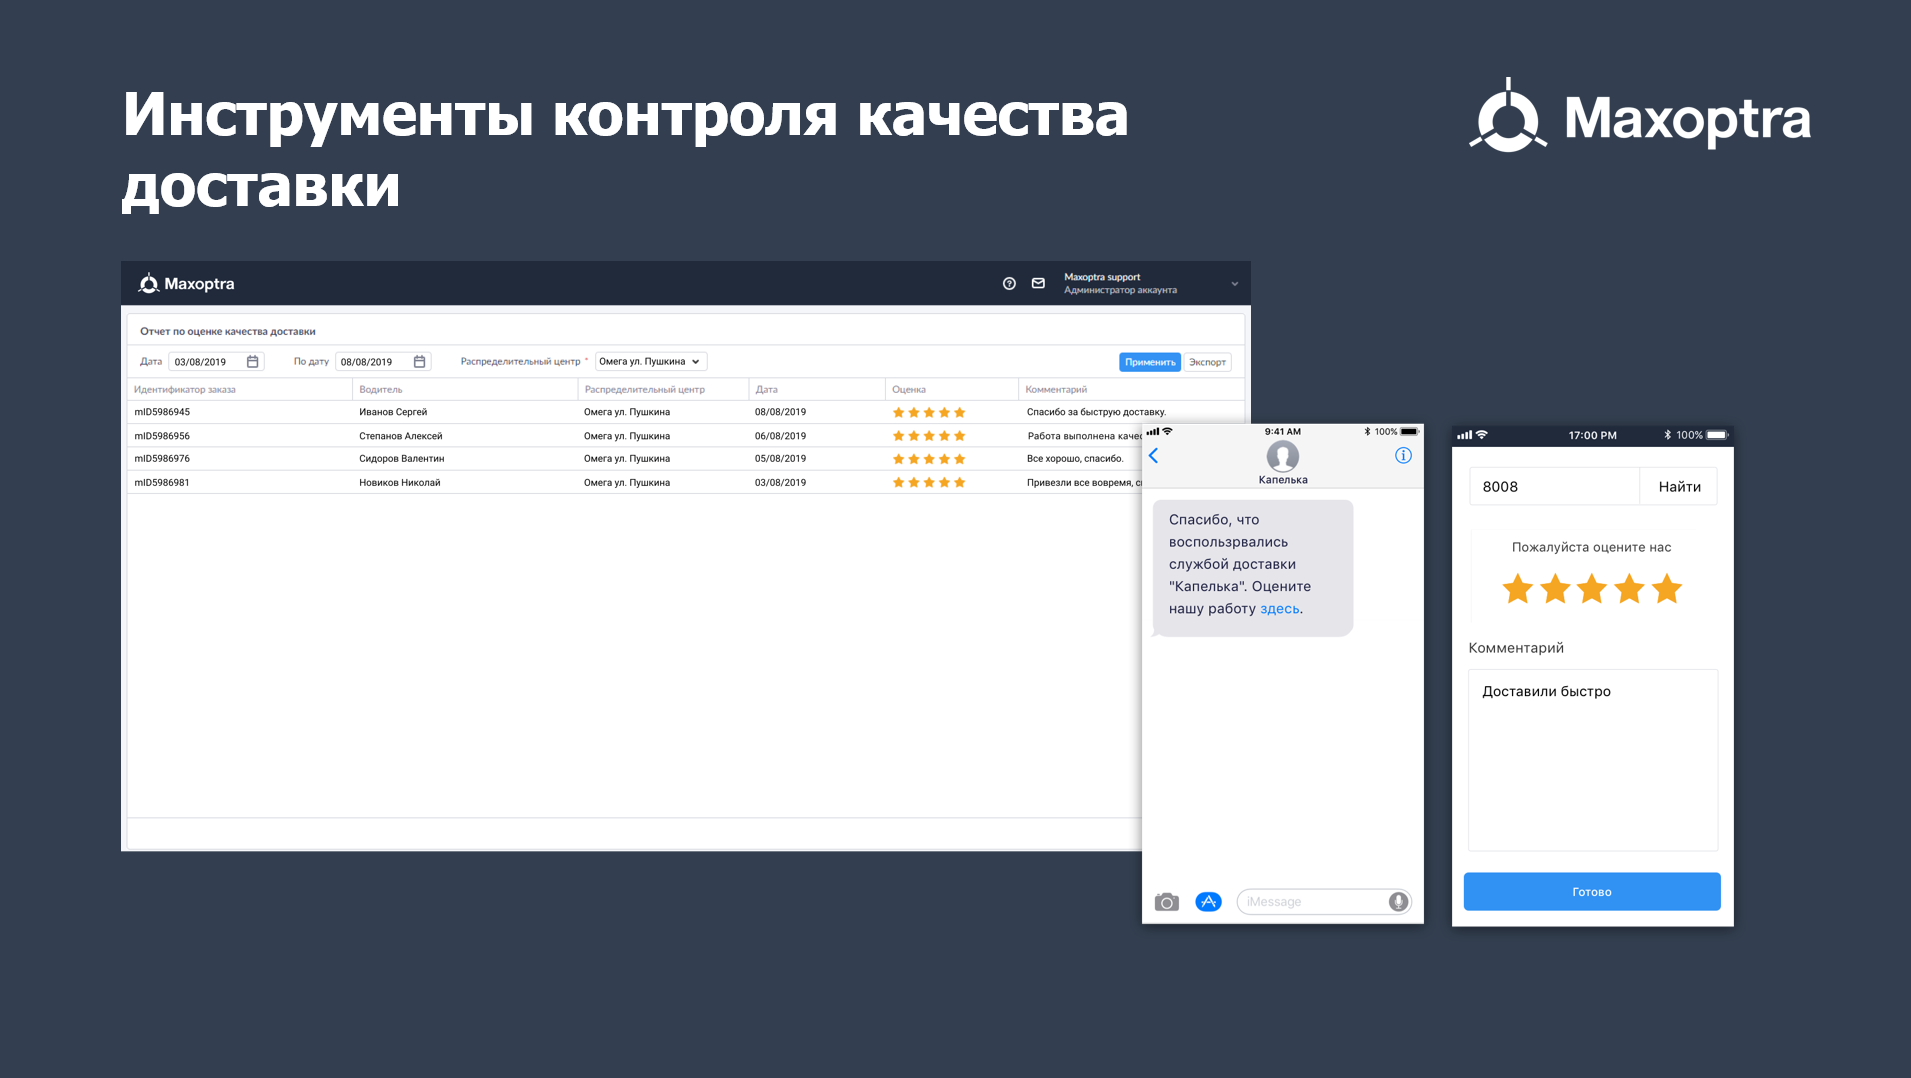Open calendar picker for start date 03/08/2019
Image resolution: width=1911 pixels, height=1078 pixels.
(252, 362)
